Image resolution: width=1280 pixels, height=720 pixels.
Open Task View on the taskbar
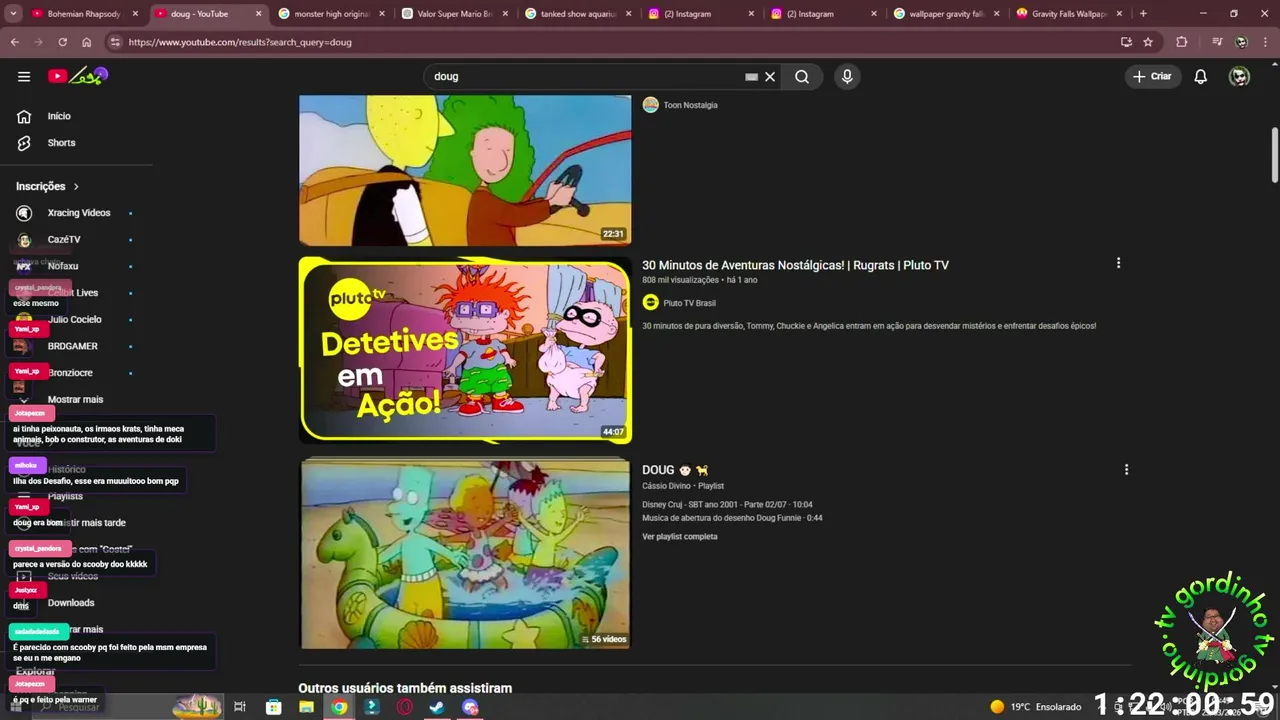(x=240, y=707)
